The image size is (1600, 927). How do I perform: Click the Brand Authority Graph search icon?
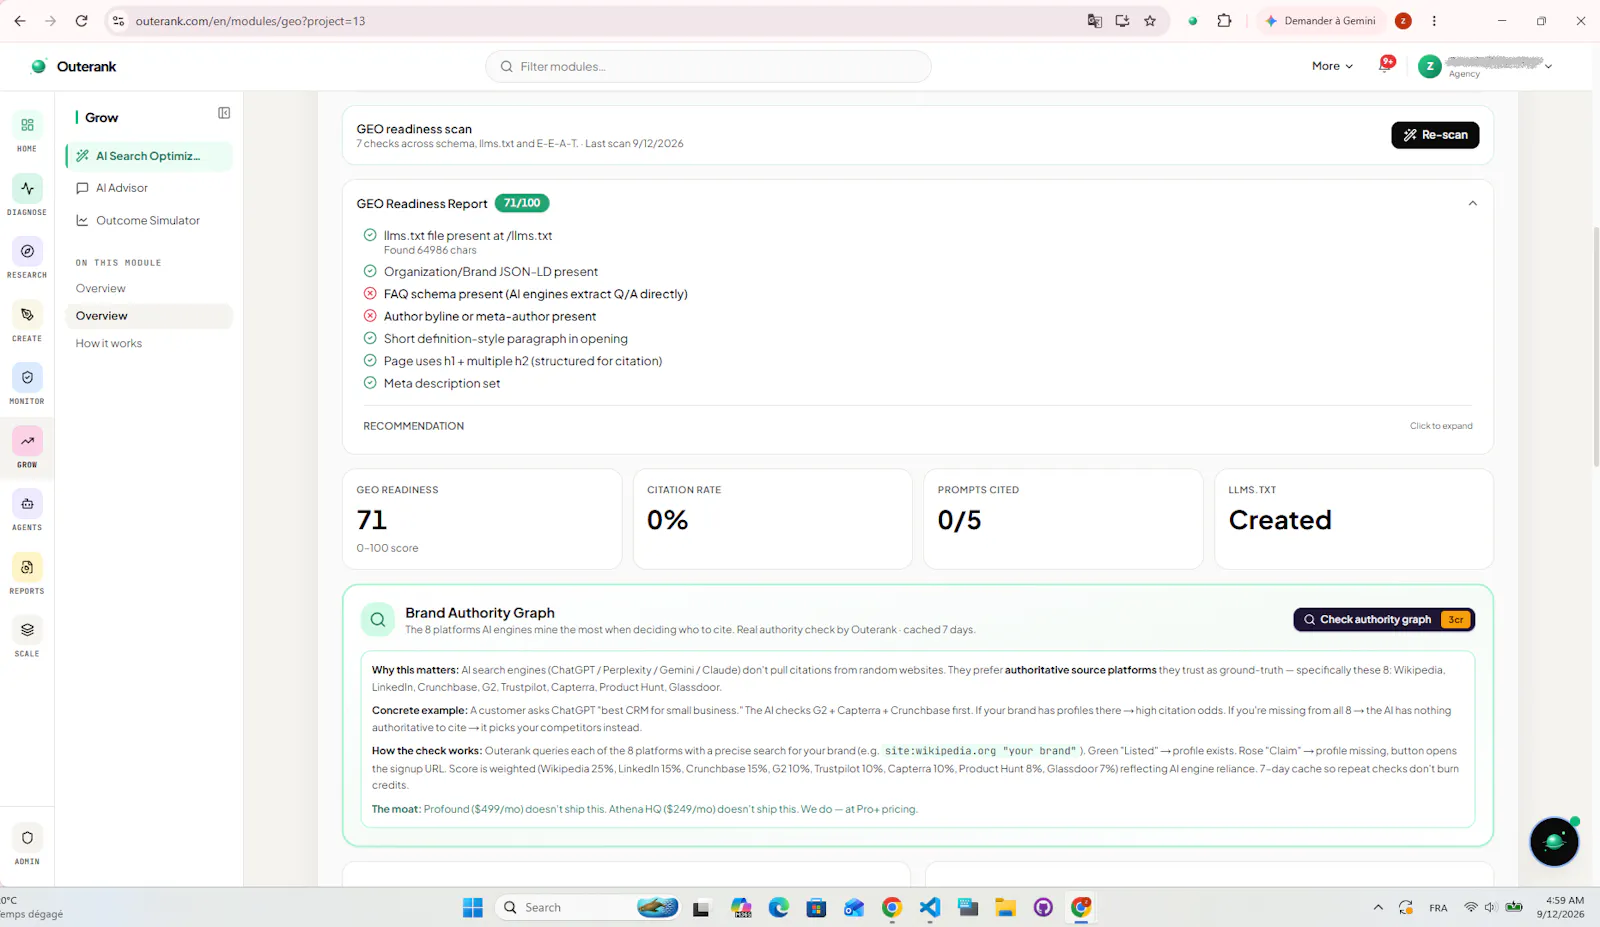(378, 620)
